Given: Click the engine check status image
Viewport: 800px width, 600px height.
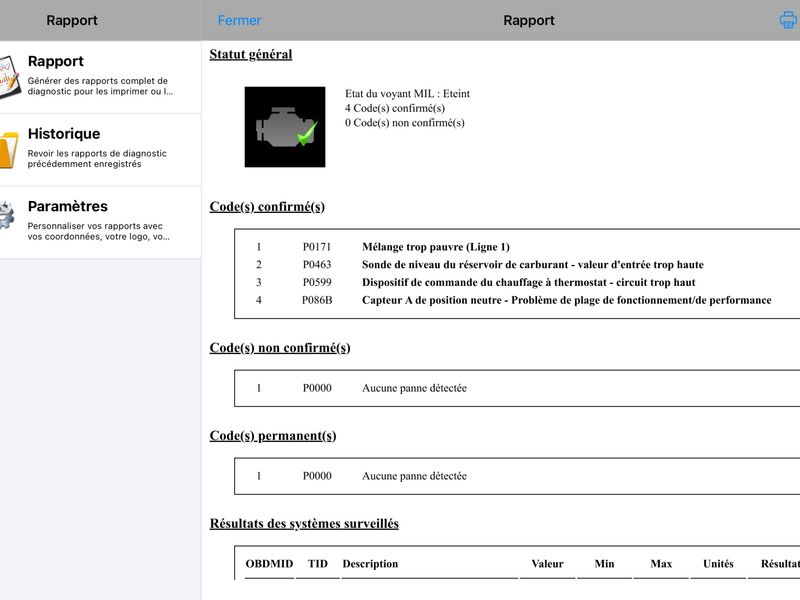Looking at the screenshot, I should click(x=285, y=127).
